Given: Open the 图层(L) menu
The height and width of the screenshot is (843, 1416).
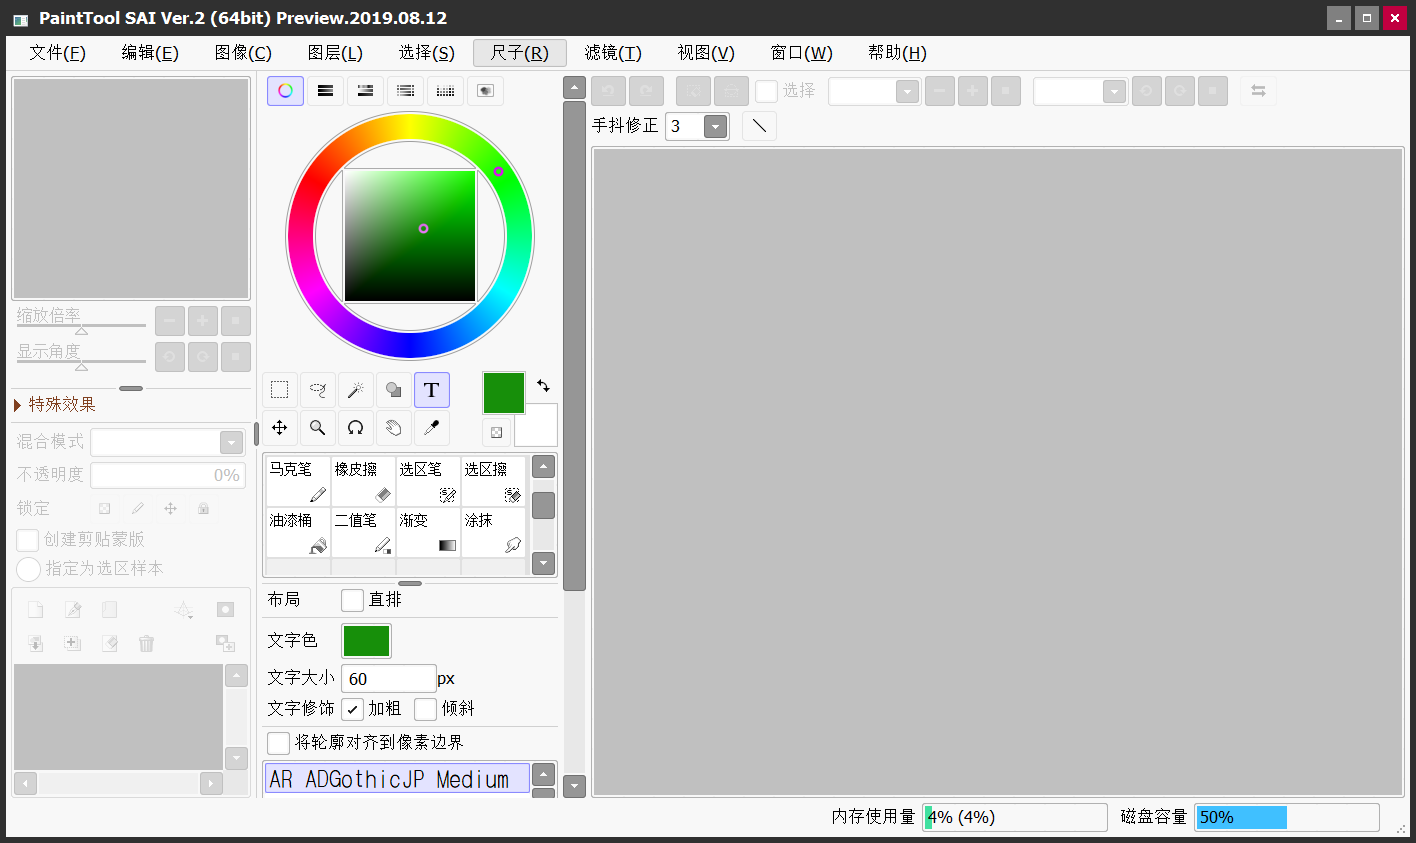Looking at the screenshot, I should pyautogui.click(x=335, y=53).
